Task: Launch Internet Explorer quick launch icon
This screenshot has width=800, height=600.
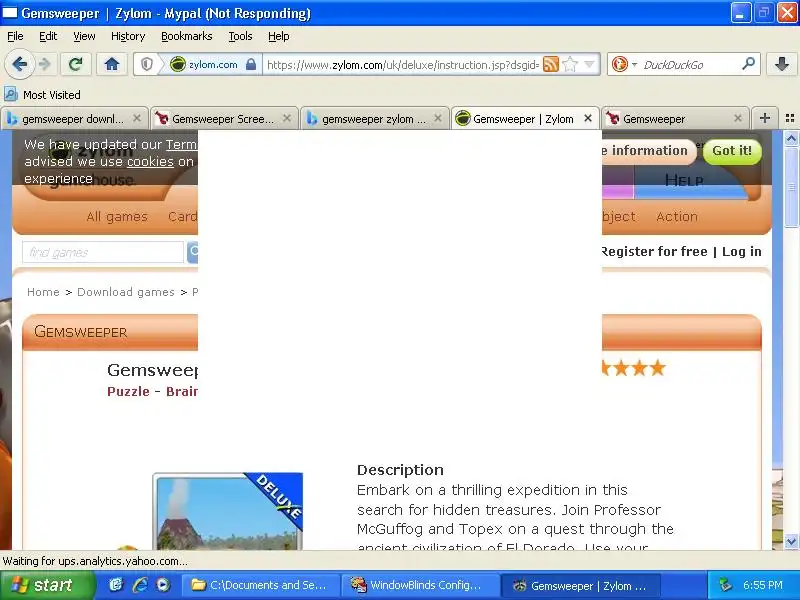Action: 139,585
